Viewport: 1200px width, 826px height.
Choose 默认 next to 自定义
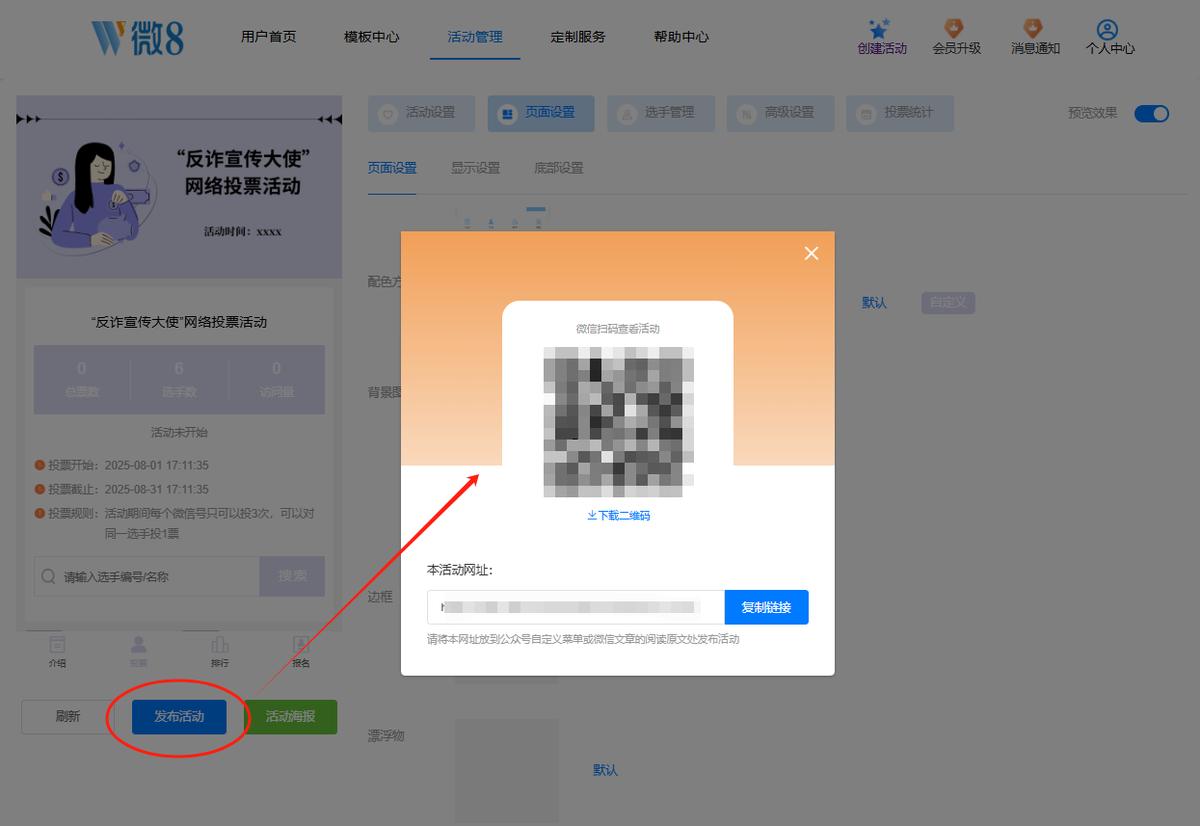click(x=874, y=302)
